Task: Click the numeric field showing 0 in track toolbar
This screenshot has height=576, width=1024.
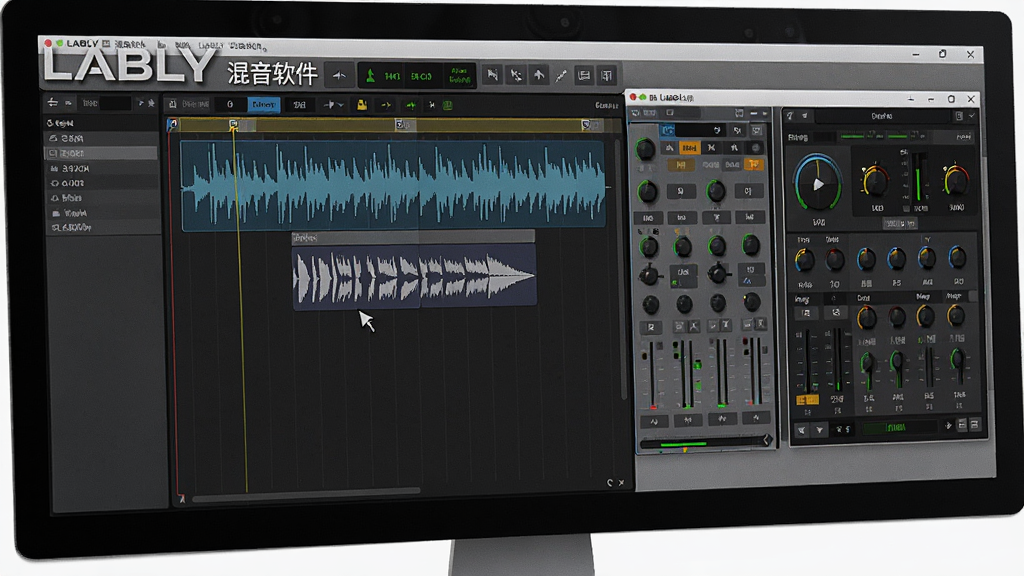Action: [x=231, y=104]
